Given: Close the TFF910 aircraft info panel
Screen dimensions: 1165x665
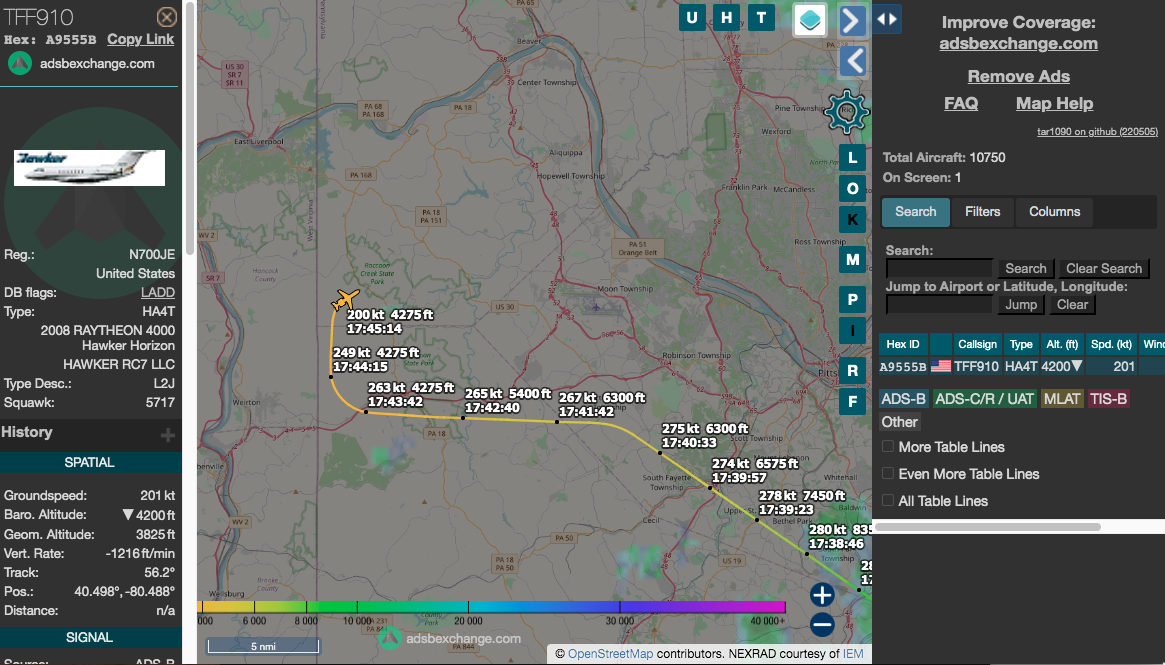Looking at the screenshot, I should (167, 17).
